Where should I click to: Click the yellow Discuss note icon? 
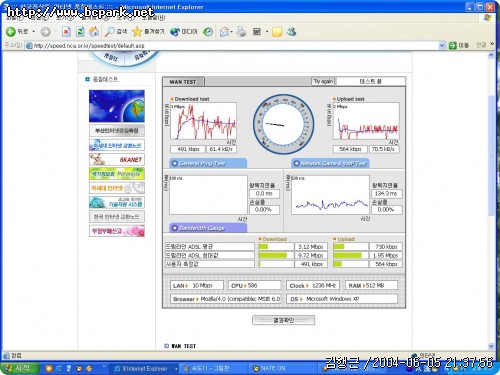(x=277, y=32)
